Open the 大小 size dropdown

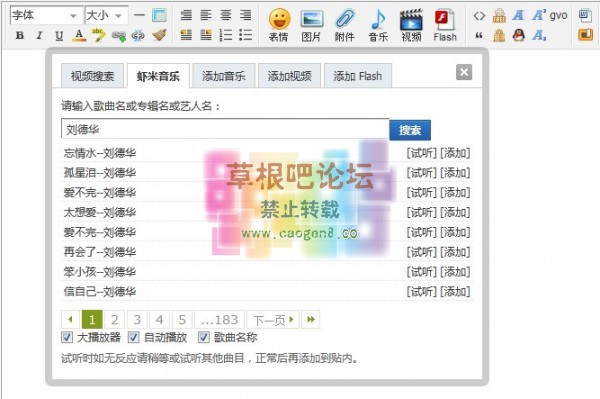coord(106,16)
